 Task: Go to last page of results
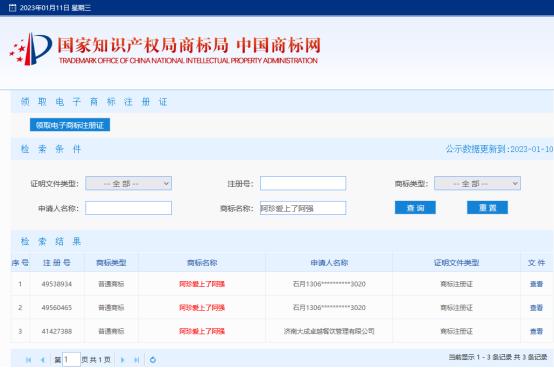(x=136, y=360)
